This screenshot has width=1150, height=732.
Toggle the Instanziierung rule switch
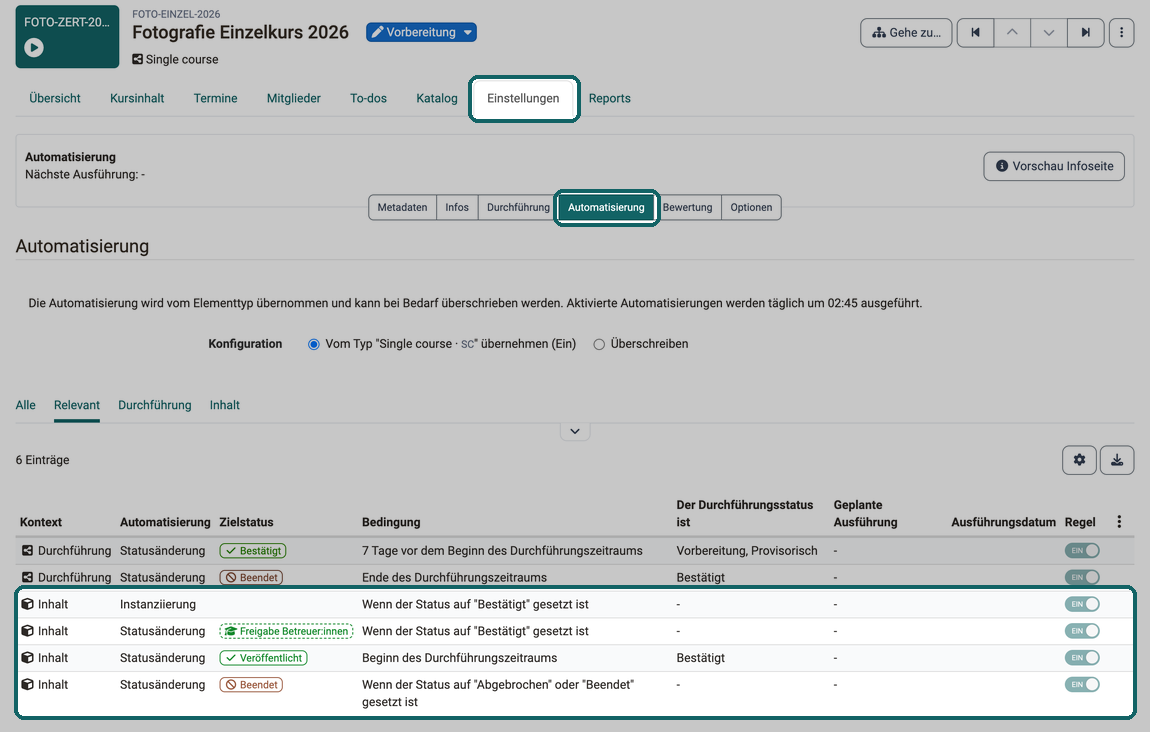click(x=1083, y=604)
